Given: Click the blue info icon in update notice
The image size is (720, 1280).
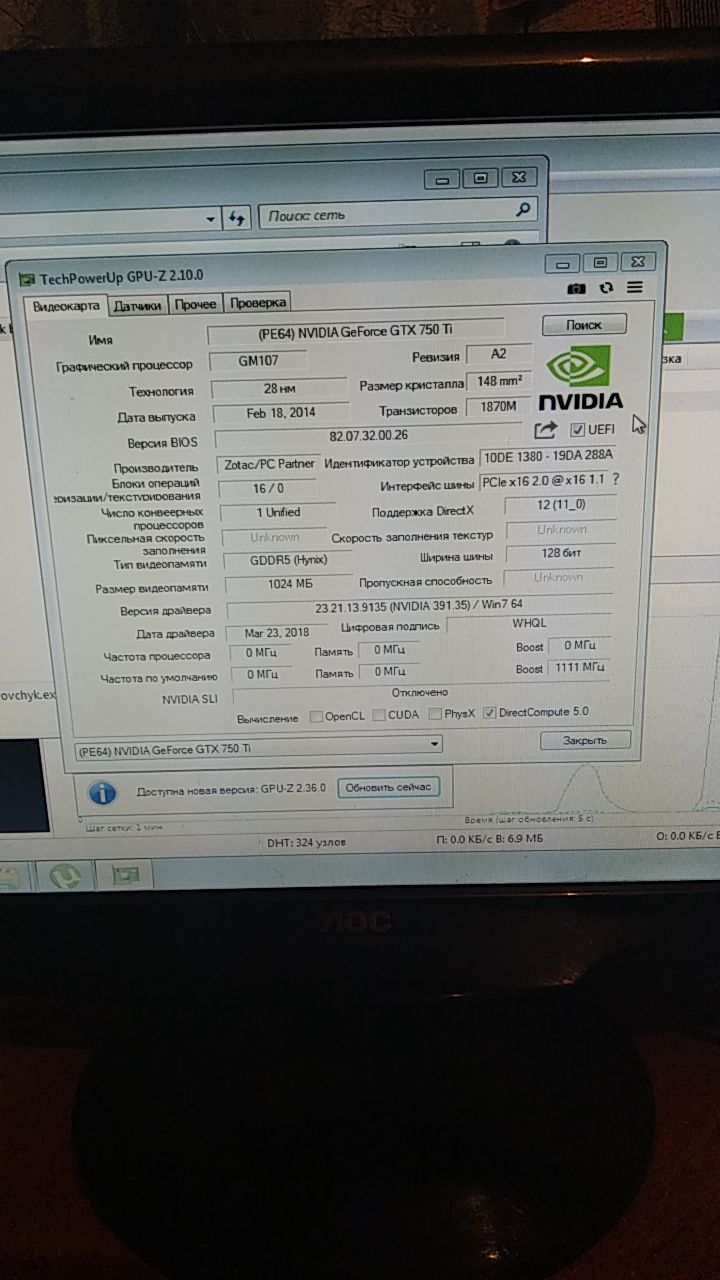Looking at the screenshot, I should click(x=101, y=793).
